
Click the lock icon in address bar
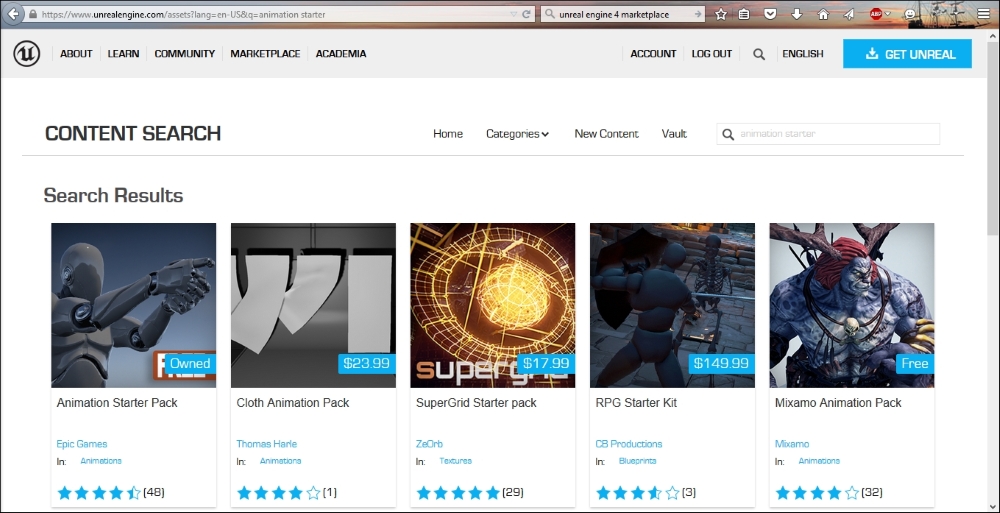33,14
